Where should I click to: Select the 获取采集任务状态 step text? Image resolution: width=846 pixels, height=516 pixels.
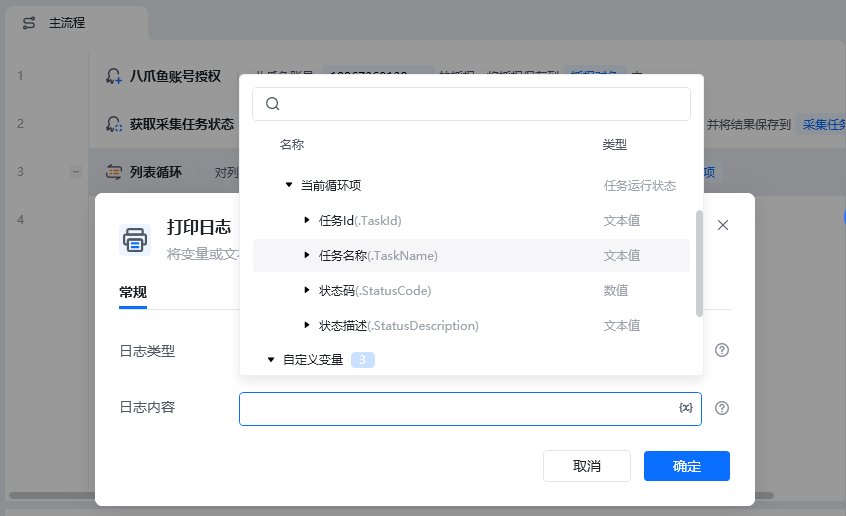pyautogui.click(x=182, y=124)
